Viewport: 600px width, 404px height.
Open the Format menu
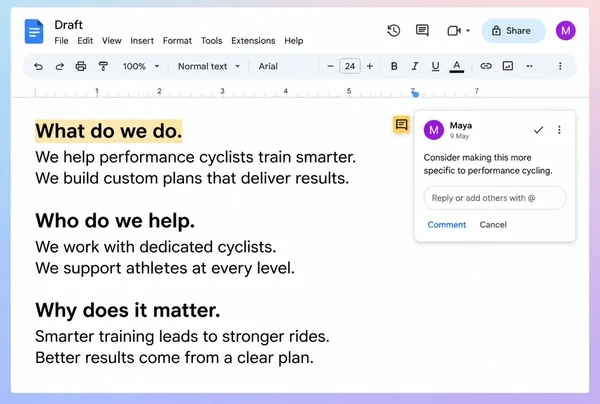click(177, 41)
